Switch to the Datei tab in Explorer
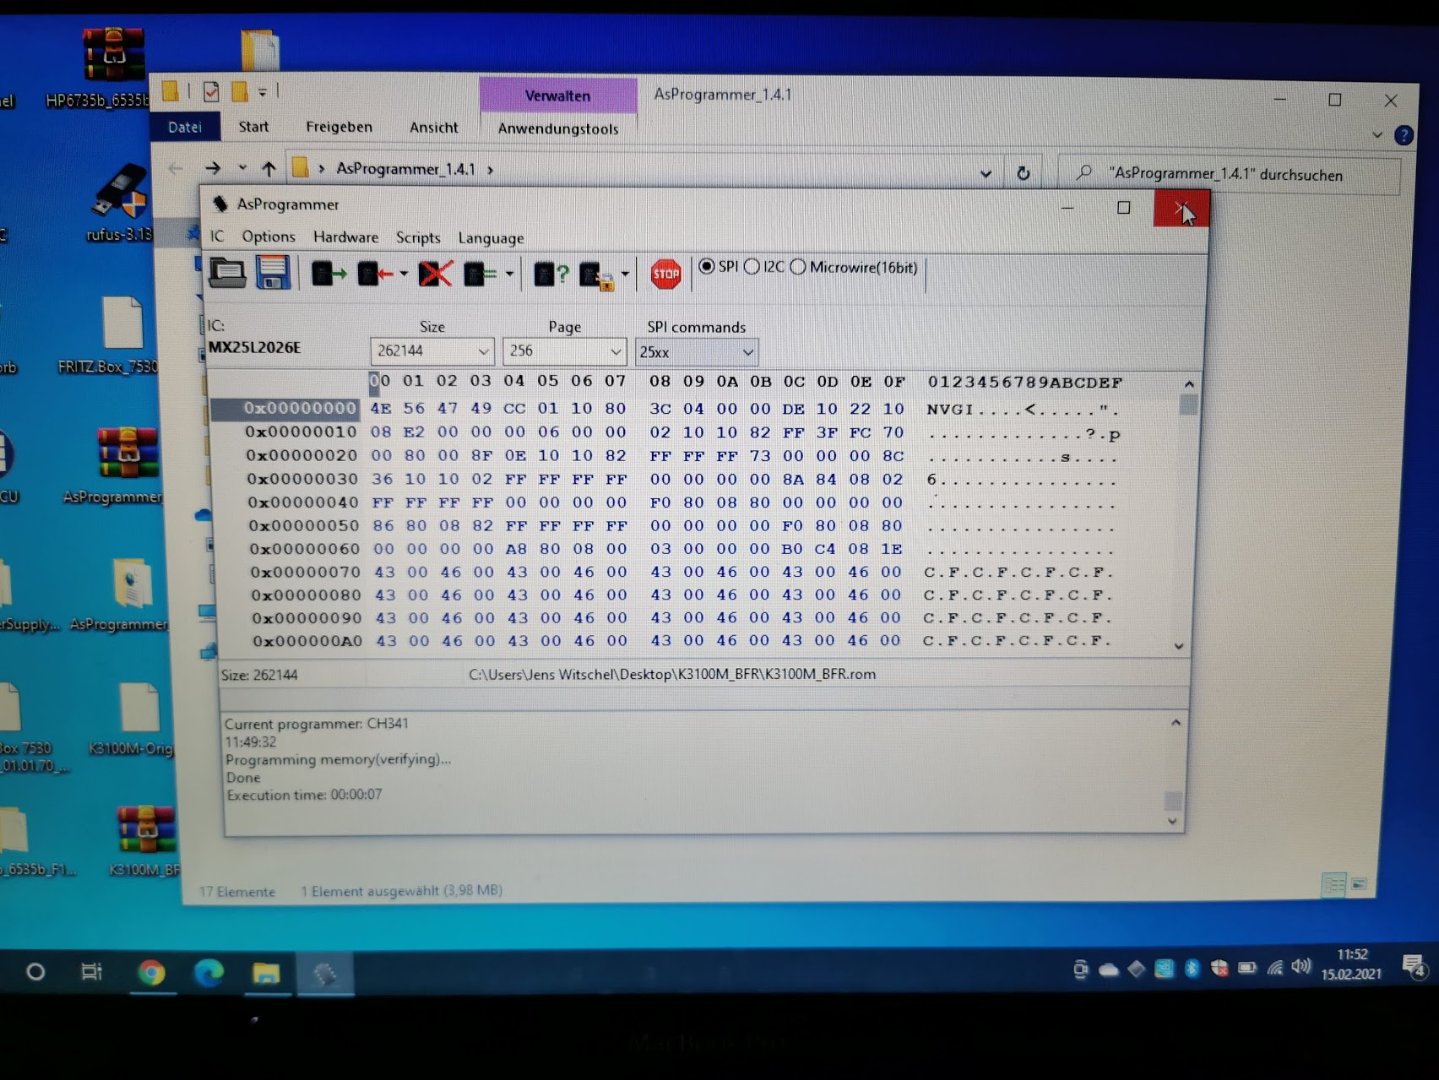1439x1080 pixels. (185, 127)
